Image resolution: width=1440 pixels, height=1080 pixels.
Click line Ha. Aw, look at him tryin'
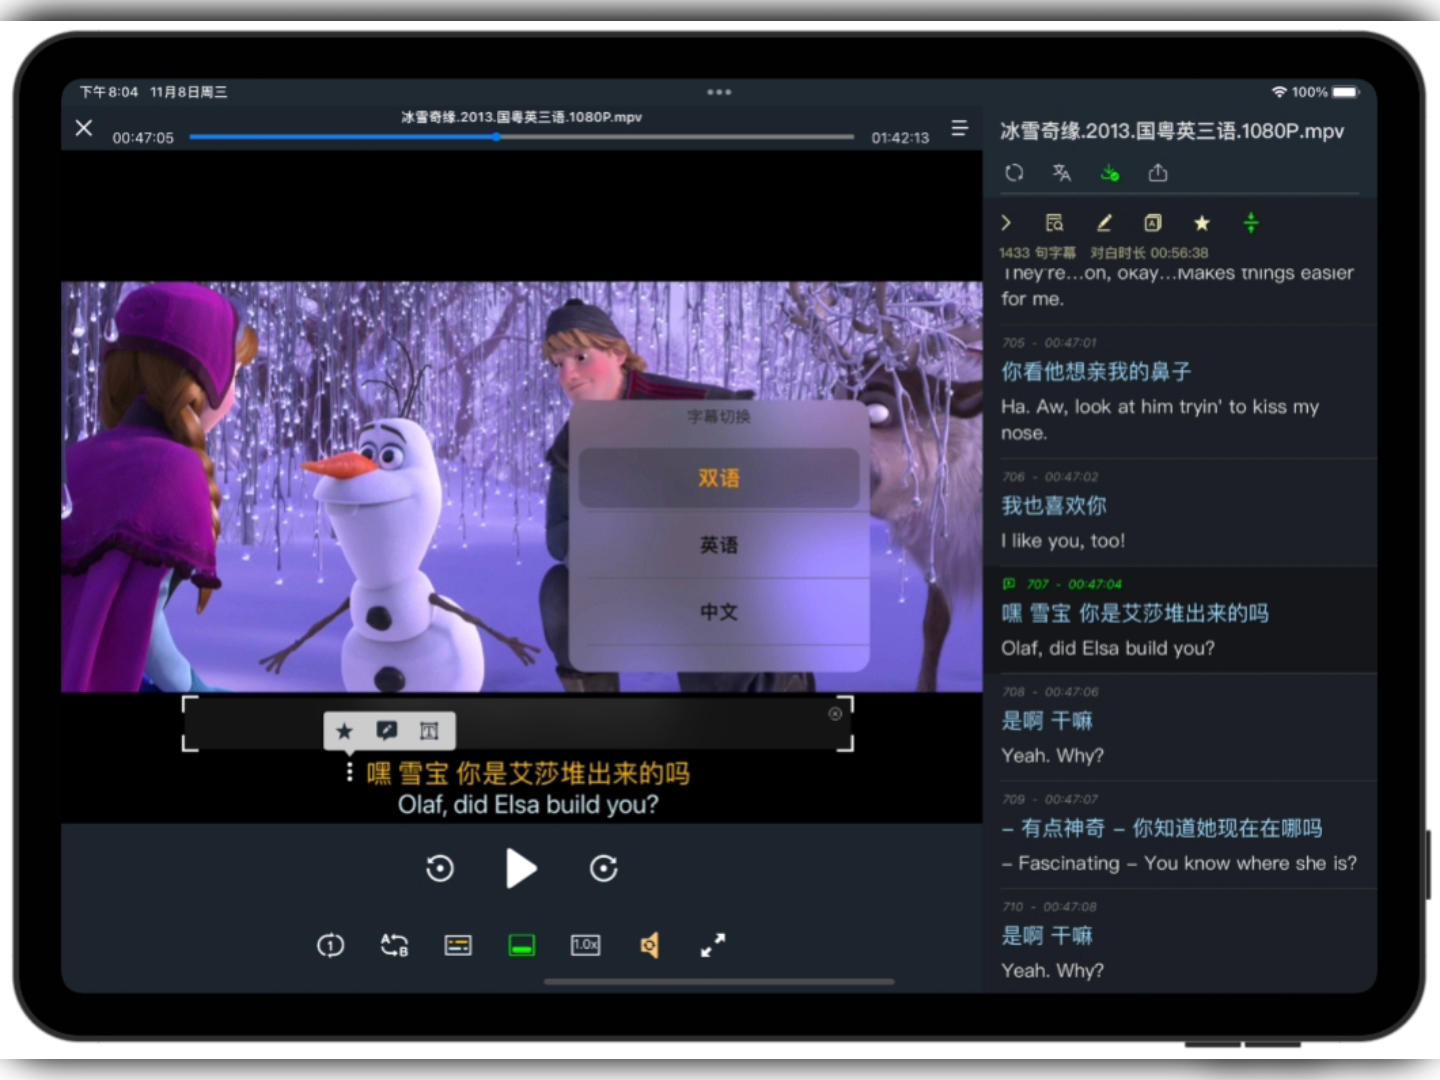[1160, 419]
